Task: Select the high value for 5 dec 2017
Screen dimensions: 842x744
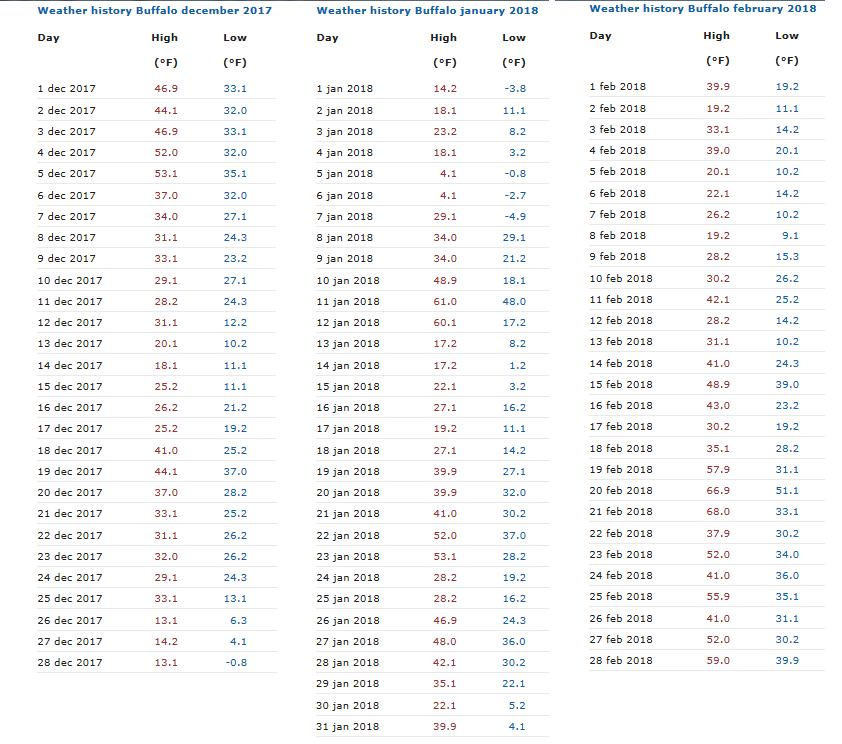Action: pos(166,173)
